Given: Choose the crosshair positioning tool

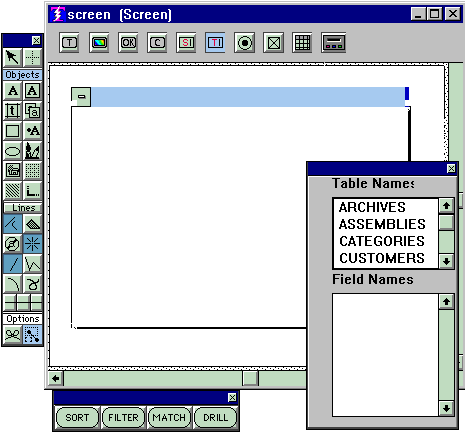Looking at the screenshot, I should tap(32, 57).
